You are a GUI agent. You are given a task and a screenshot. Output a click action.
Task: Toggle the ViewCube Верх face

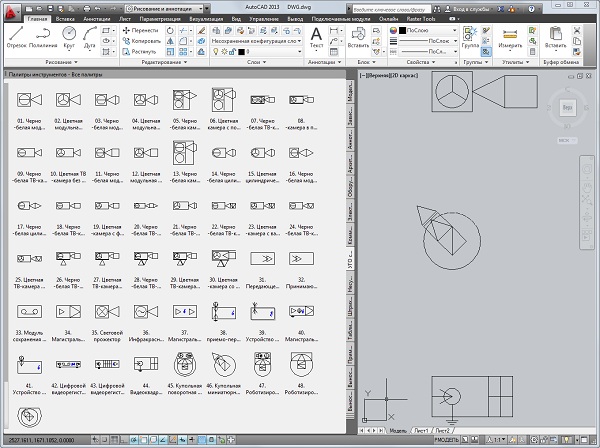[566, 106]
